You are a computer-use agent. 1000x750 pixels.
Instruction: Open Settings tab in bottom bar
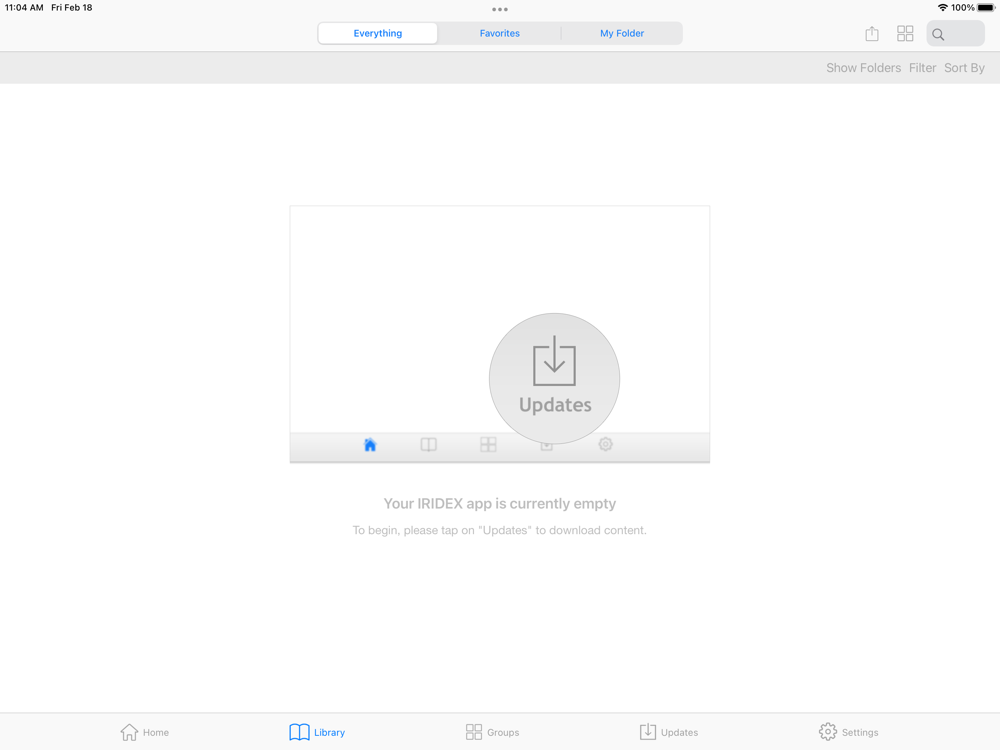pos(848,732)
